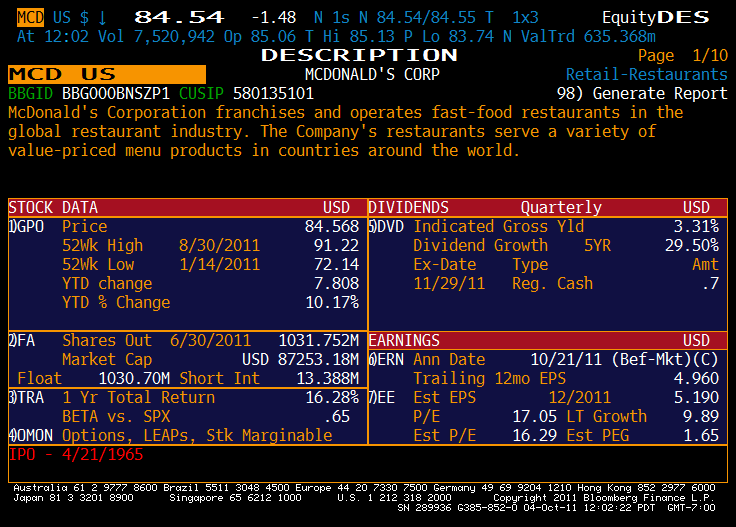The height and width of the screenshot is (527, 736).
Task: Click the IPO - 4/21/1965 line
Action: coord(76,454)
